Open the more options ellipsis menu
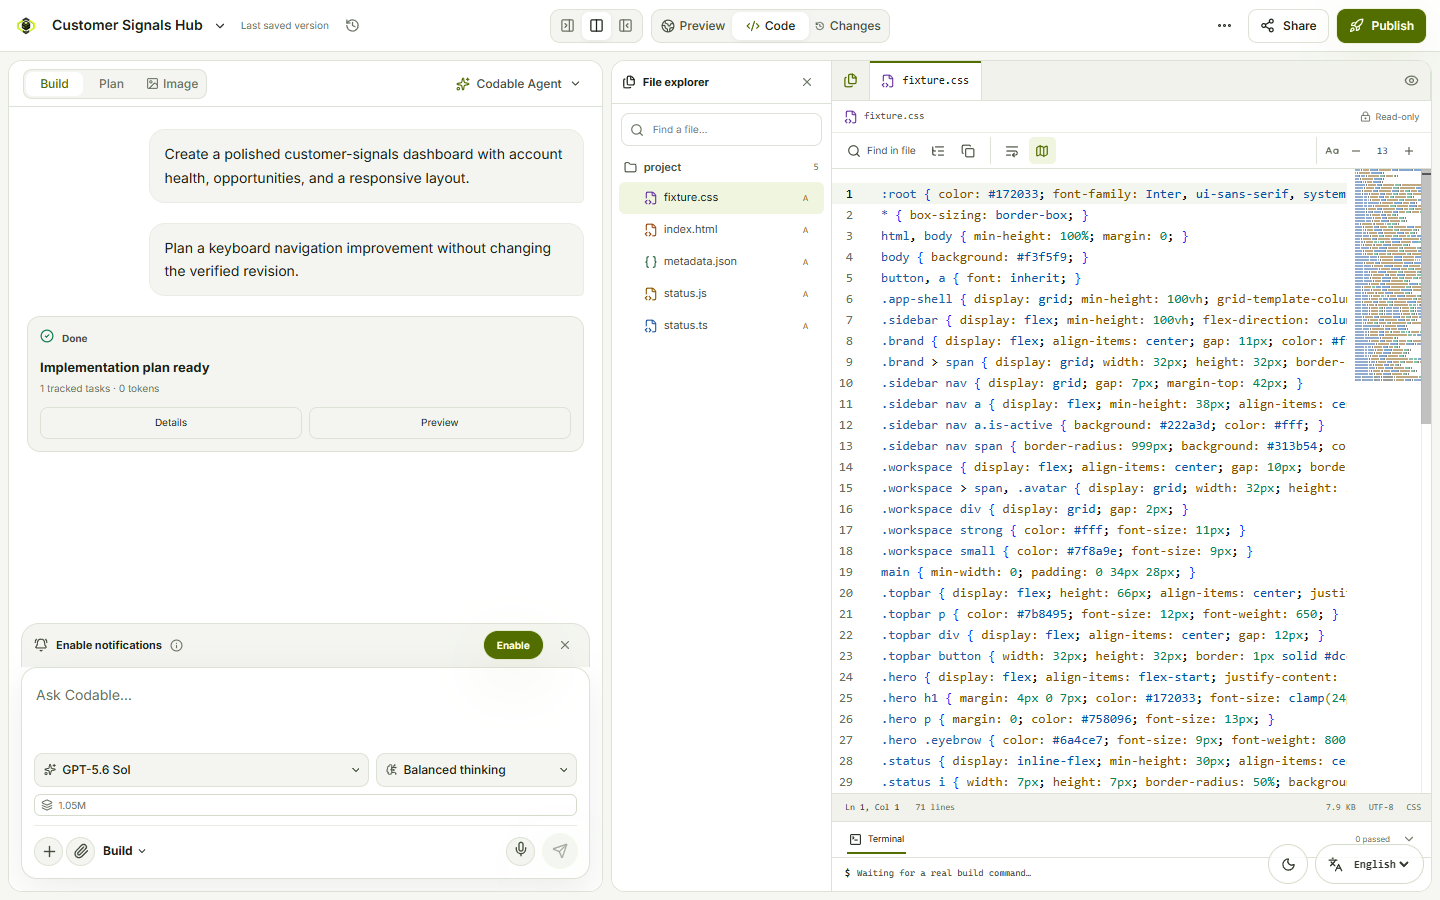This screenshot has width=1440, height=900. tap(1224, 26)
